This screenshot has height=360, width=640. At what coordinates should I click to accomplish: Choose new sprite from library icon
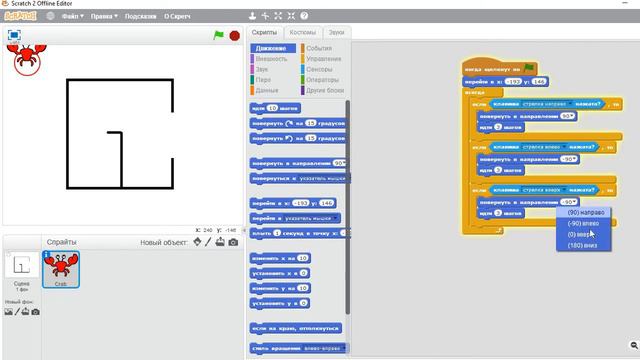[x=197, y=242]
